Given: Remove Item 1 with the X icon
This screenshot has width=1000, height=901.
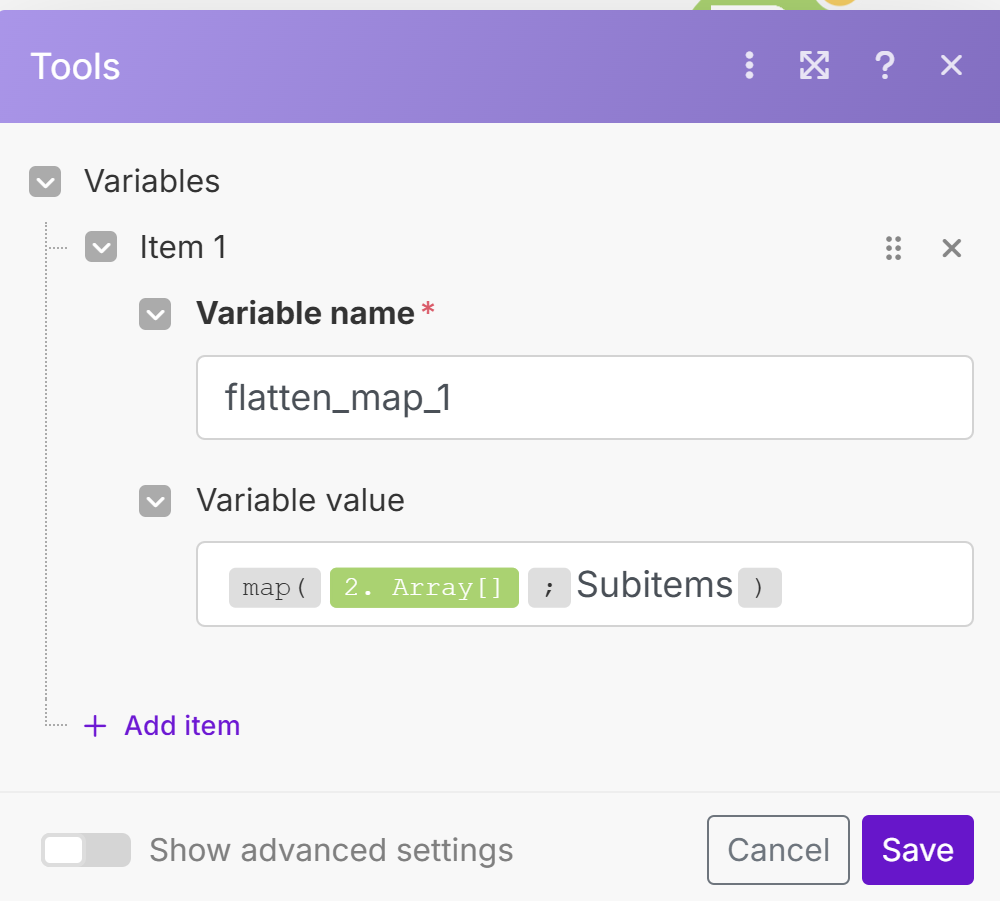Looking at the screenshot, I should coord(951,248).
